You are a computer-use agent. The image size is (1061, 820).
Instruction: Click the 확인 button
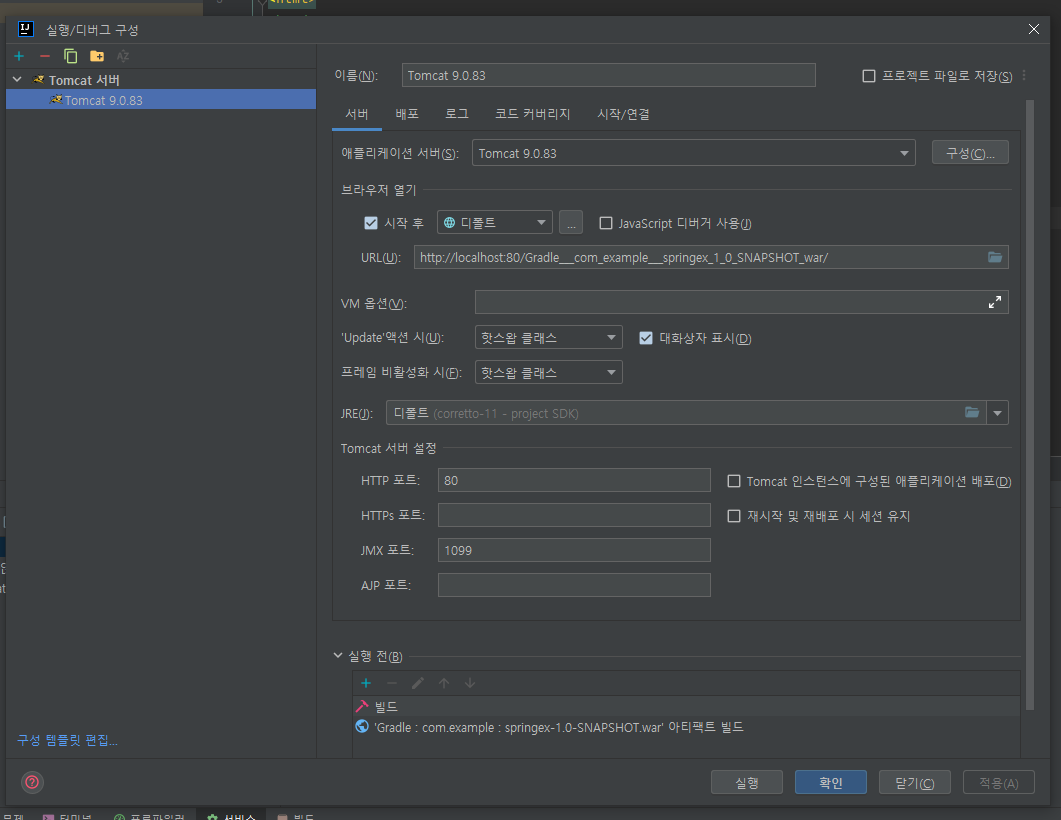click(x=831, y=782)
